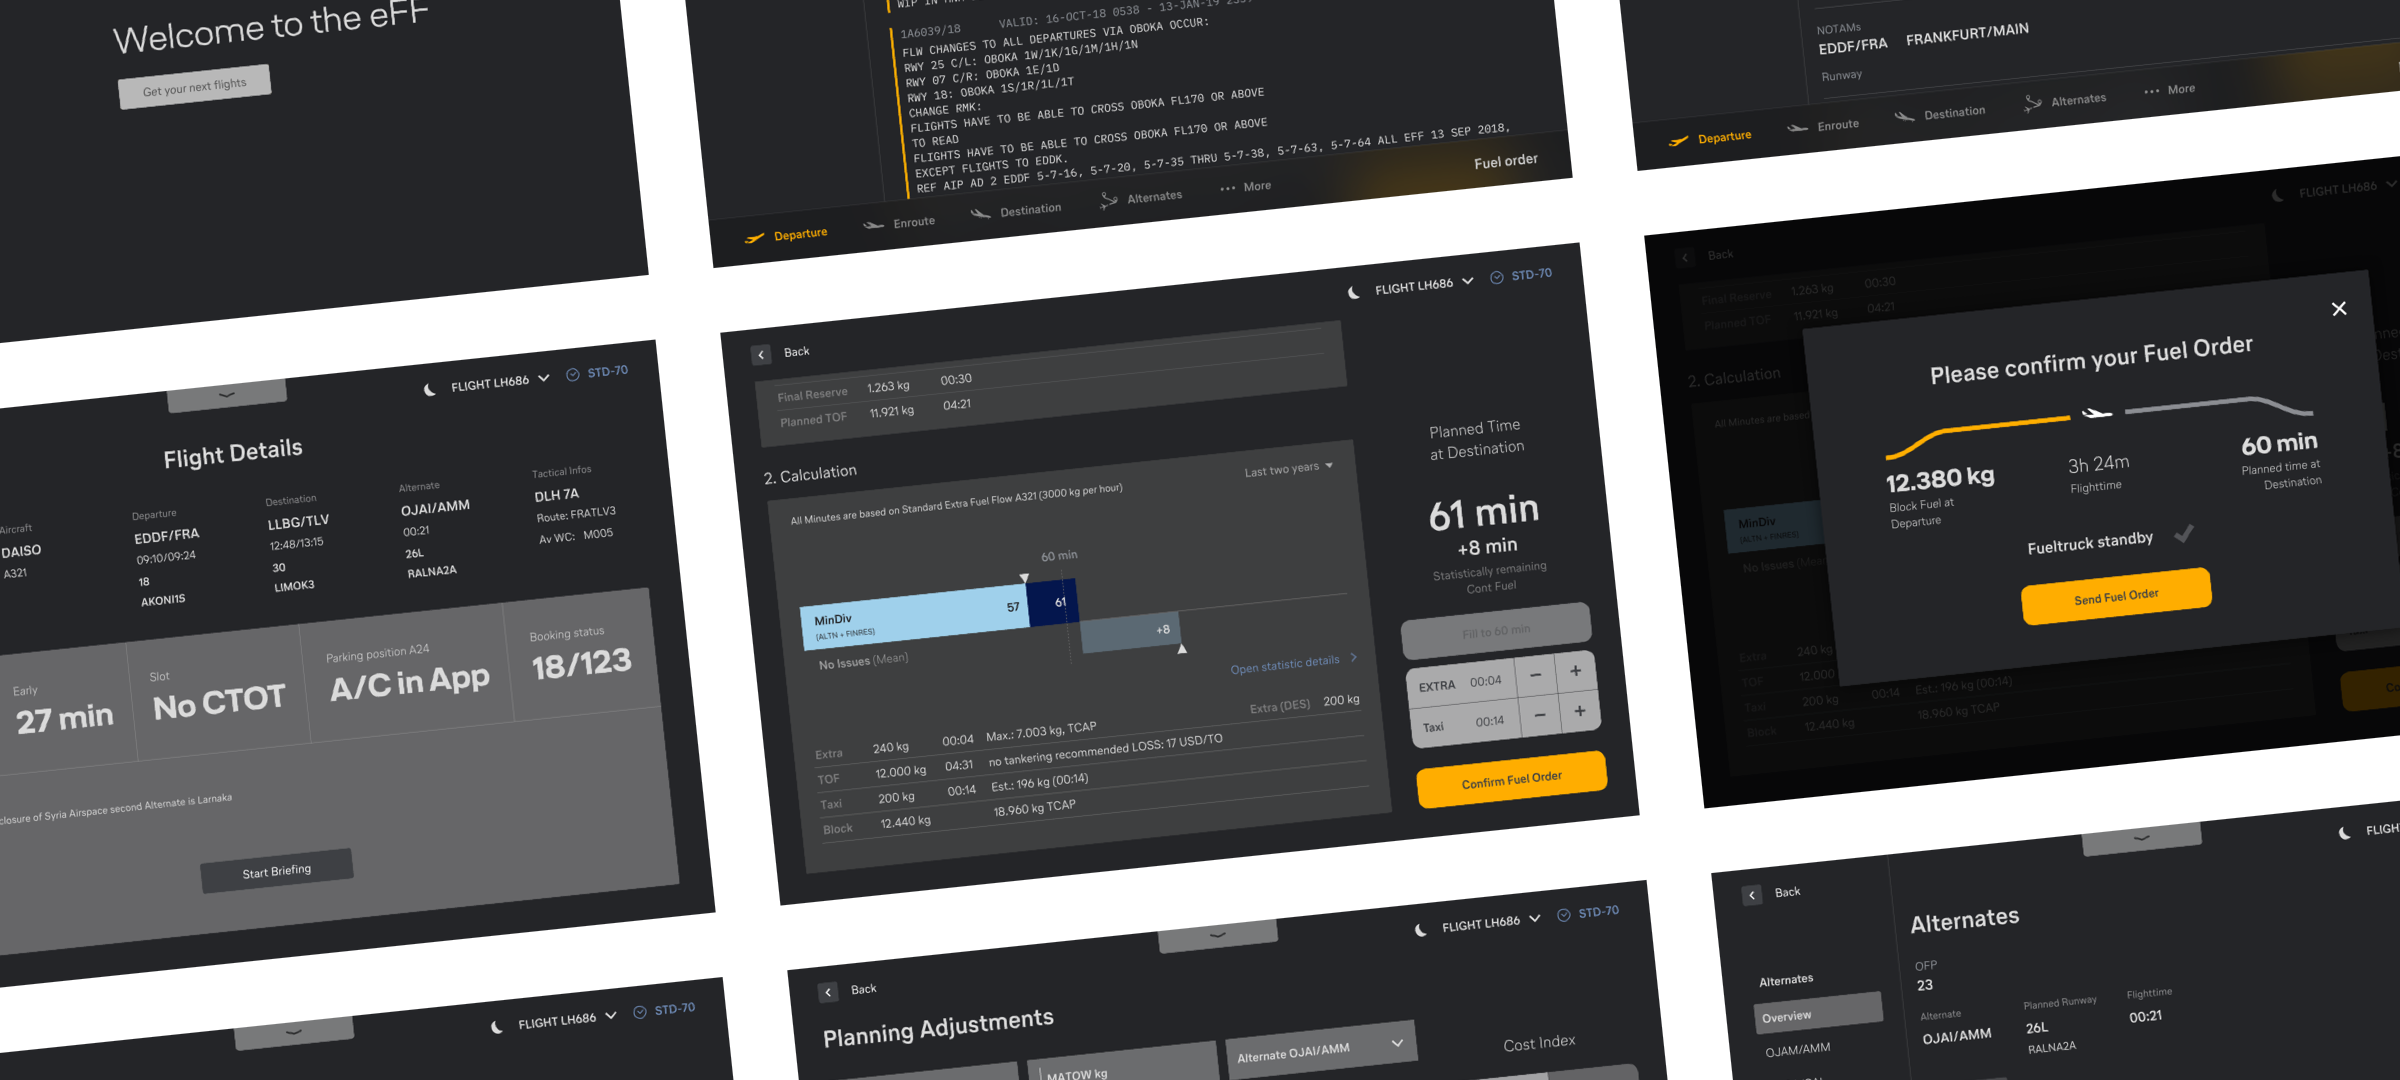The image size is (2400, 1080).
Task: Click the Send Fuel Order button
Action: 2115,597
